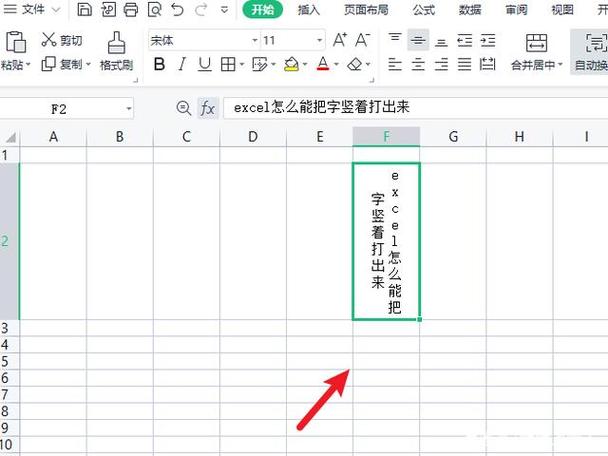
Task: Click the 格式刷 format painter
Action: 116,51
